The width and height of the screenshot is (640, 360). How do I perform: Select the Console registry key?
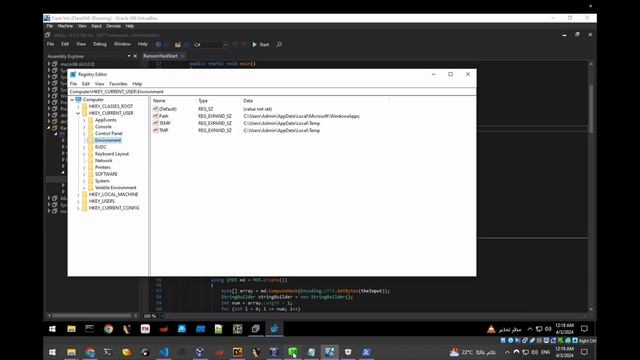click(103, 127)
